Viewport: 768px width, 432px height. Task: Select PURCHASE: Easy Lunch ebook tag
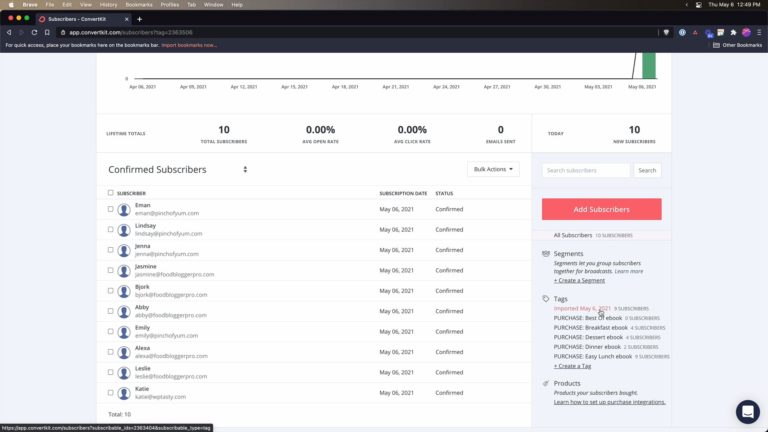pos(593,357)
